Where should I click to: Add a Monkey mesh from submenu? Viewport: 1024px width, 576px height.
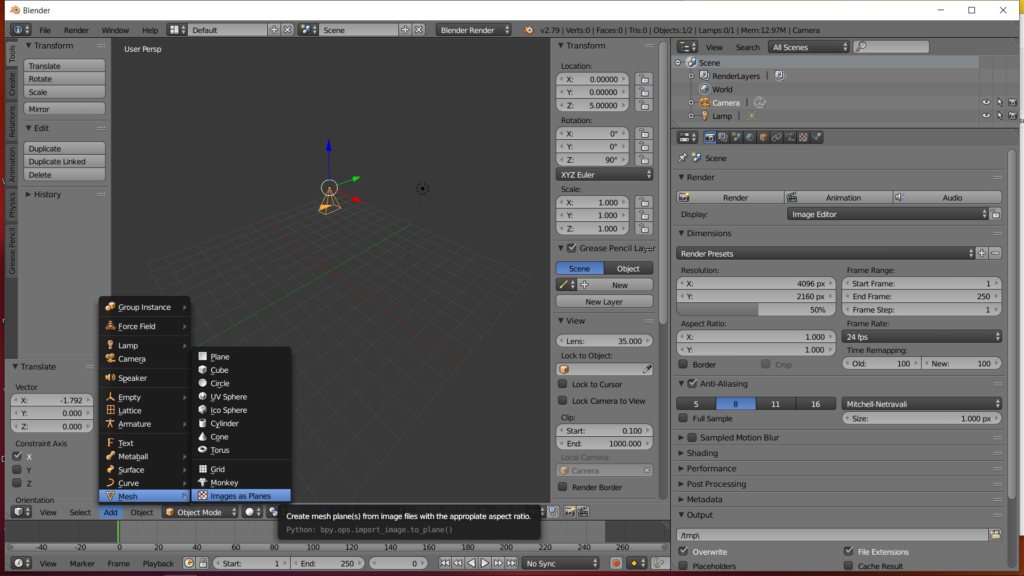point(224,482)
